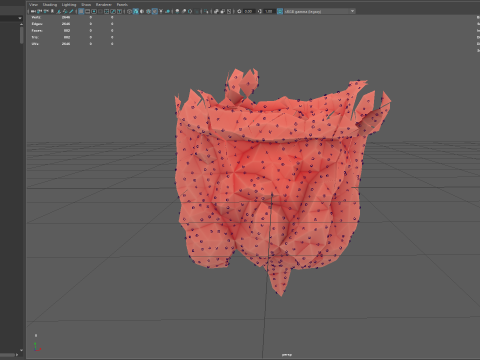The height and width of the screenshot is (360, 480).
Task: Toggle Wireframe on Shaded icon
Action: pyautogui.click(x=148, y=11)
